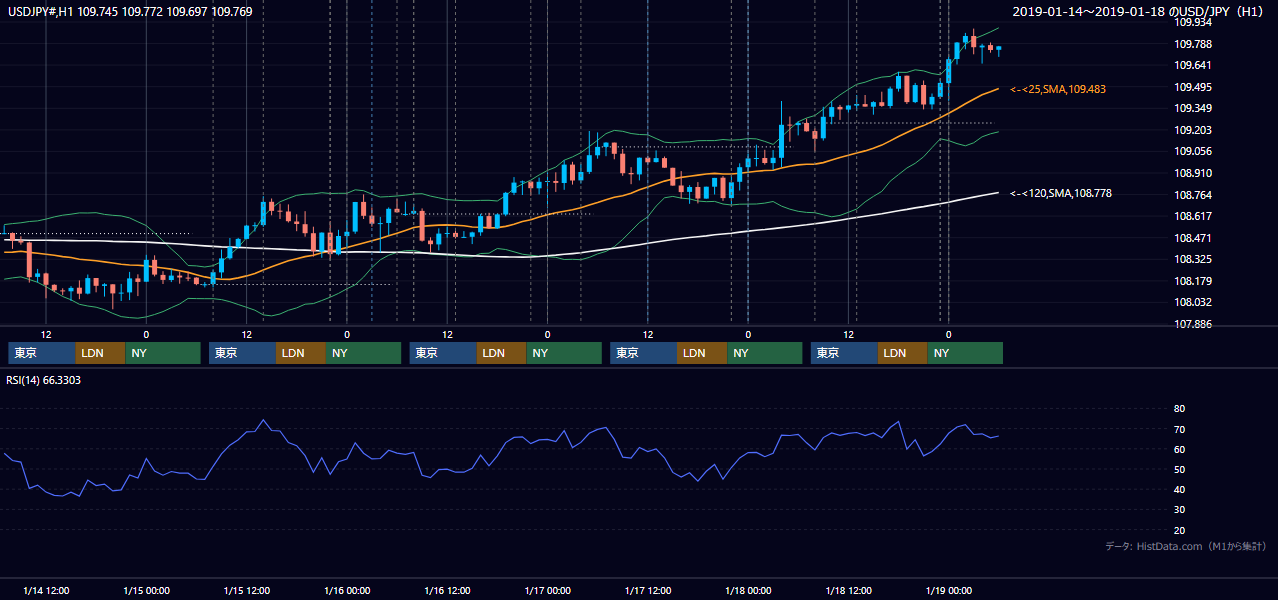The image size is (1278, 600).
Task: Select the LDN session bar for January 16
Action: pyautogui.click(x=502, y=353)
